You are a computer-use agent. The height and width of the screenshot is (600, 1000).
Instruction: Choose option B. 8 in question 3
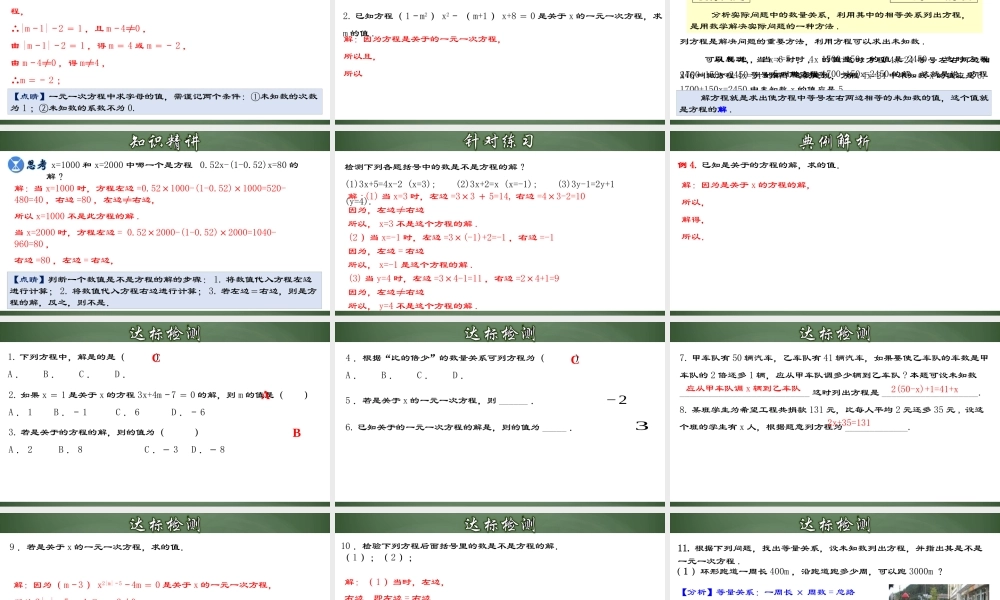pos(71,450)
